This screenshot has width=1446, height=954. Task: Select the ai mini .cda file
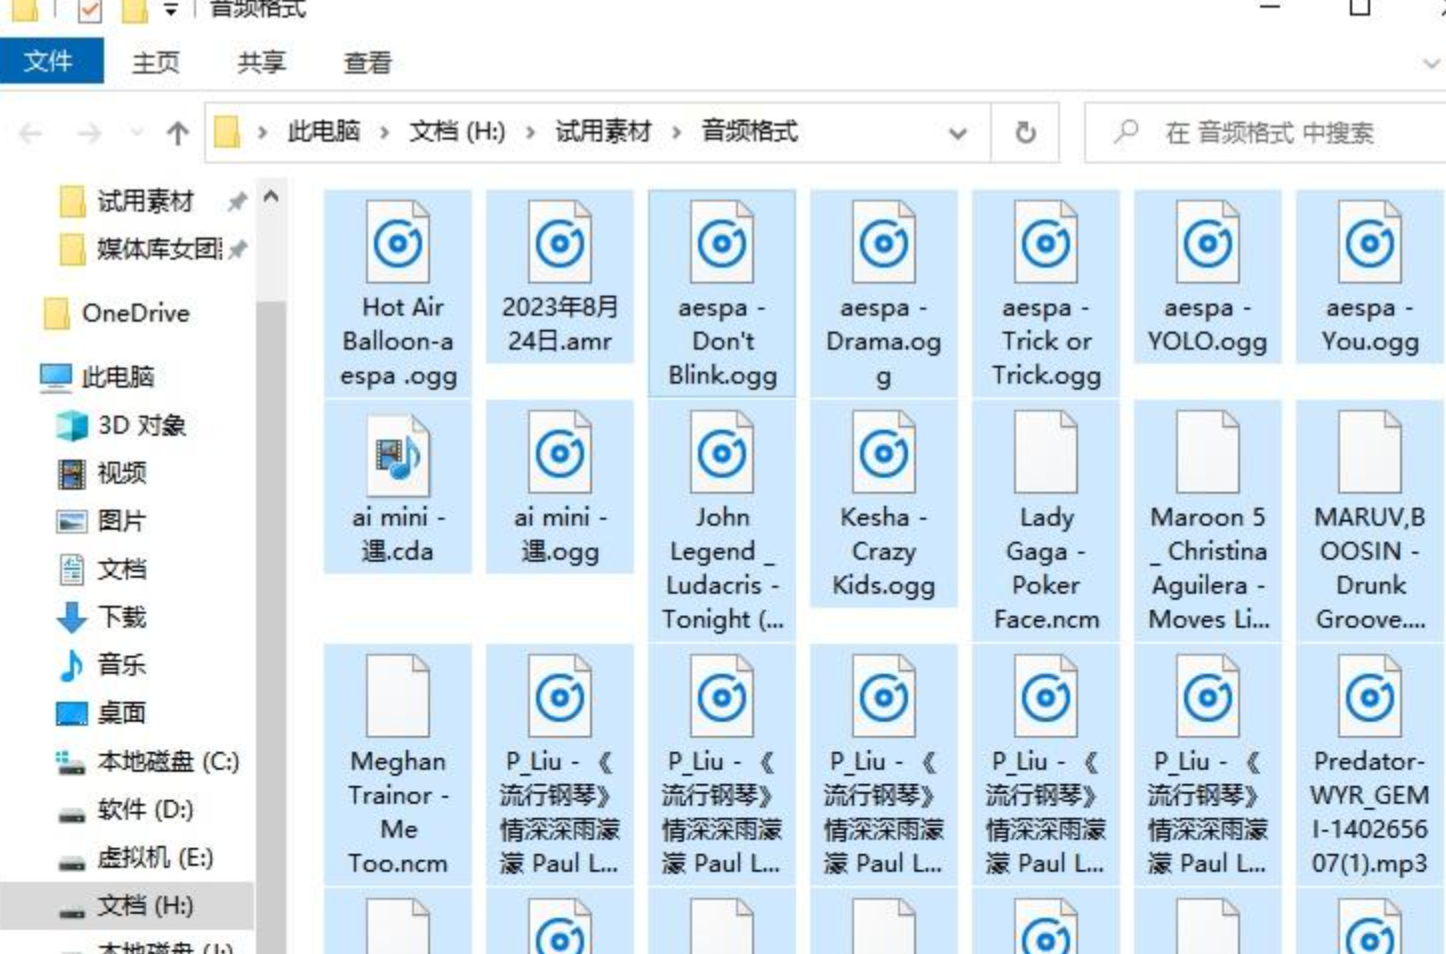point(398,487)
